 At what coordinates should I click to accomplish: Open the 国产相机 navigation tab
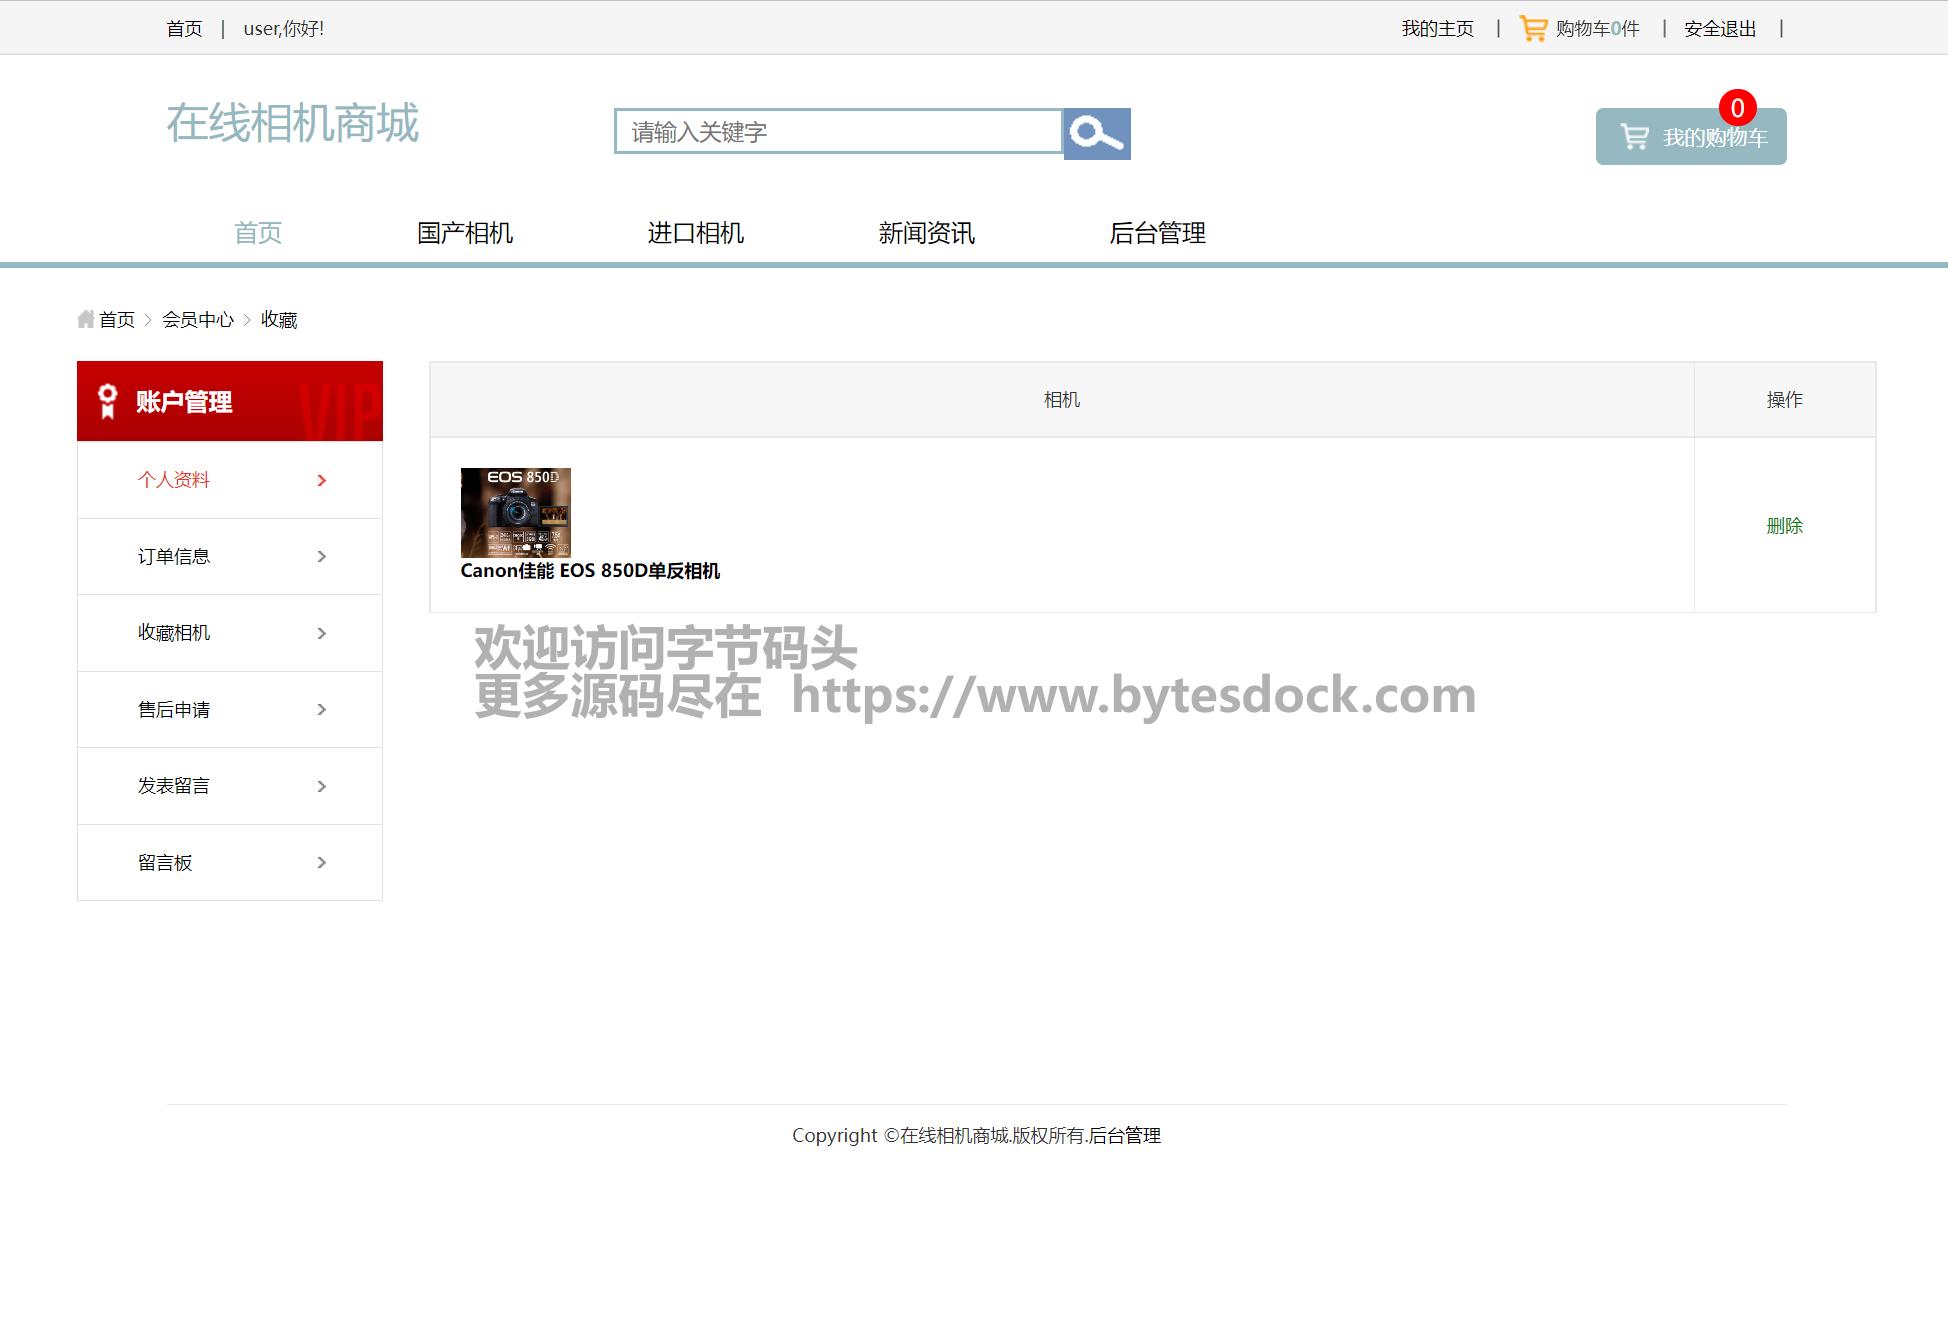point(465,233)
